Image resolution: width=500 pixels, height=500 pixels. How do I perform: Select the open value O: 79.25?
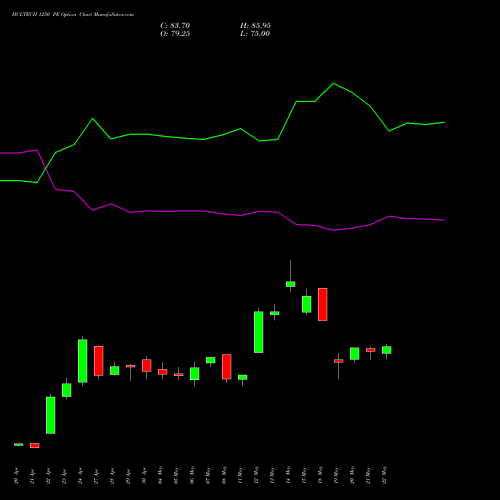pos(175,34)
